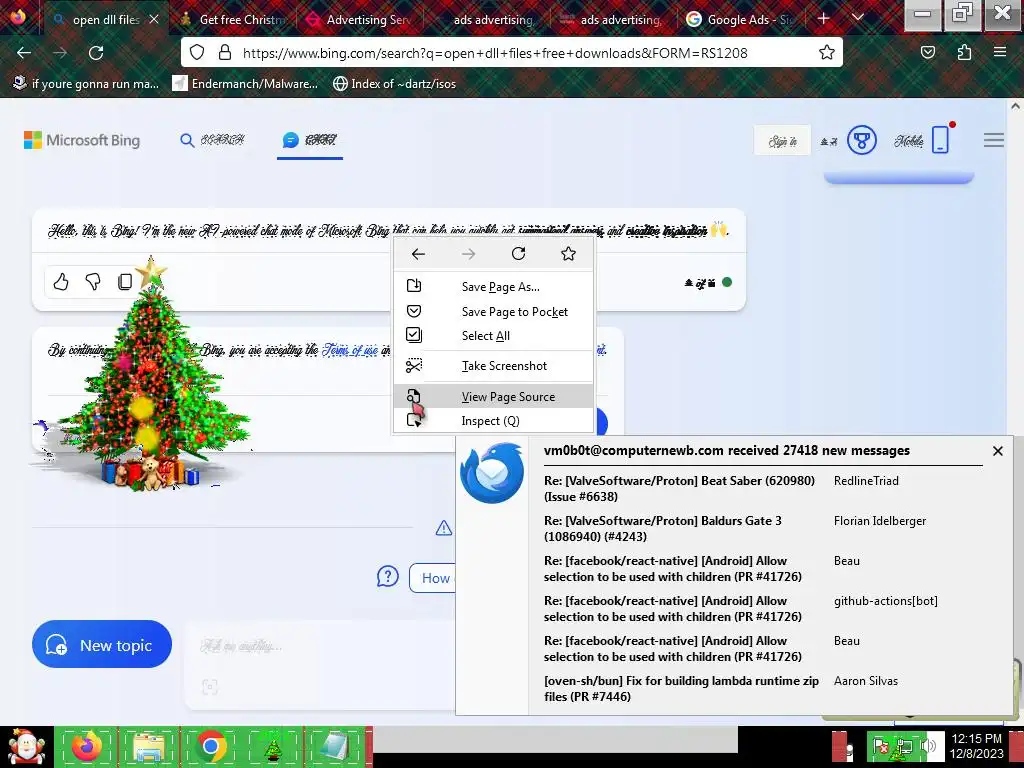Image resolution: width=1024 pixels, height=768 pixels.
Task: Choose Select All menu item
Action: click(x=494, y=336)
